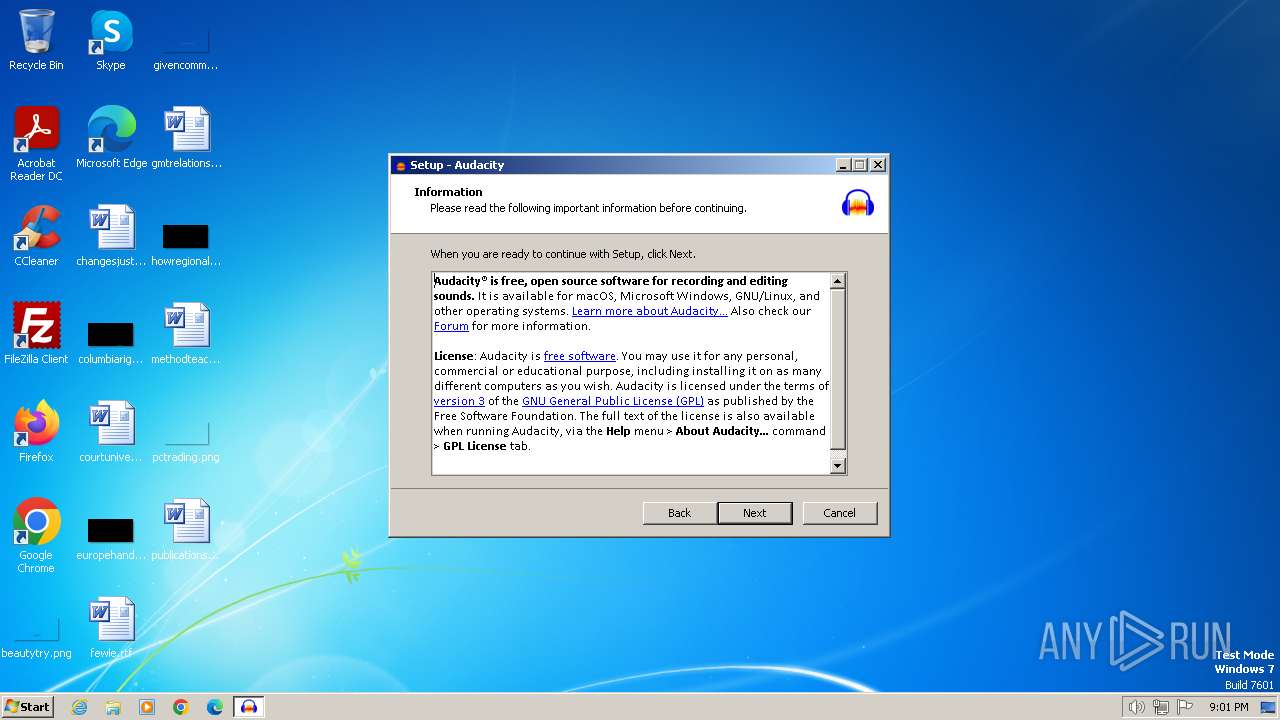Switch to the Audacity setup taskbar item
The width and height of the screenshot is (1280, 720).
click(x=249, y=707)
